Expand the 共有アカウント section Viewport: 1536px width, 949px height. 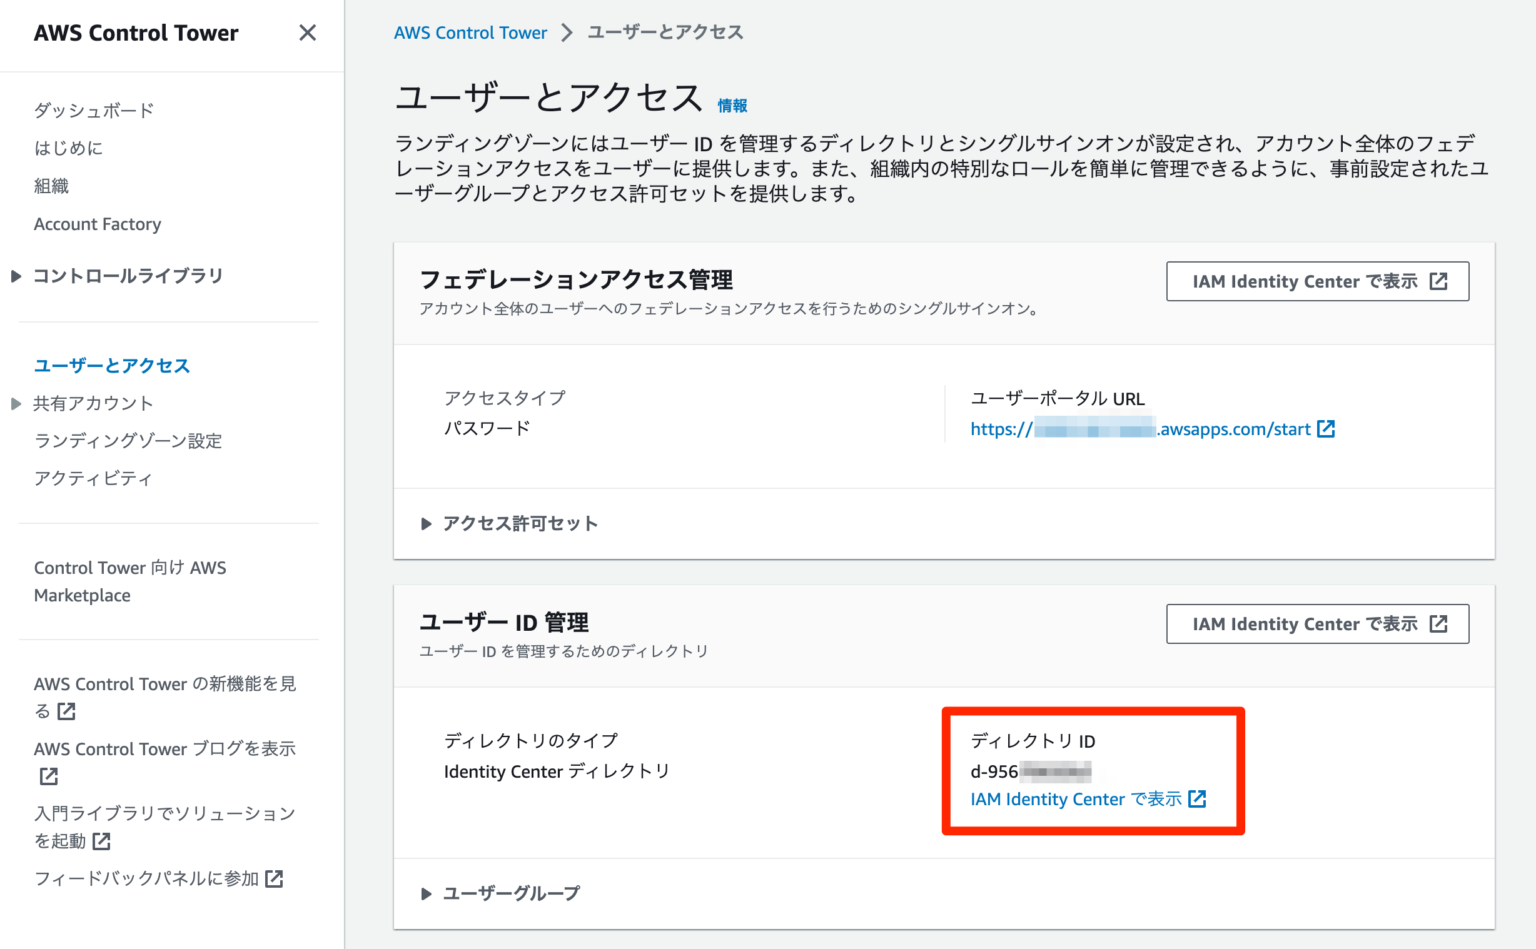pos(14,403)
